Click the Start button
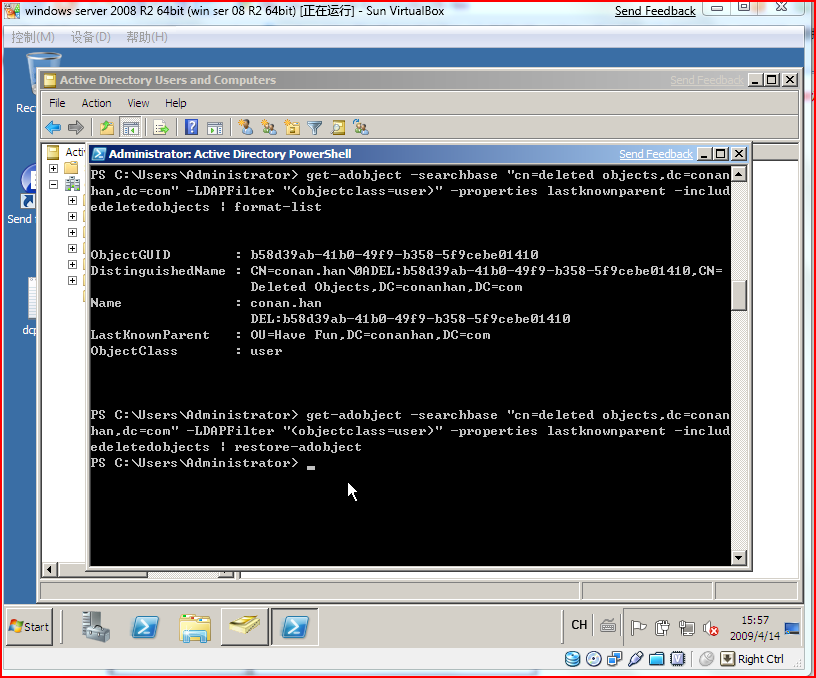The image size is (816, 678). [x=30, y=626]
